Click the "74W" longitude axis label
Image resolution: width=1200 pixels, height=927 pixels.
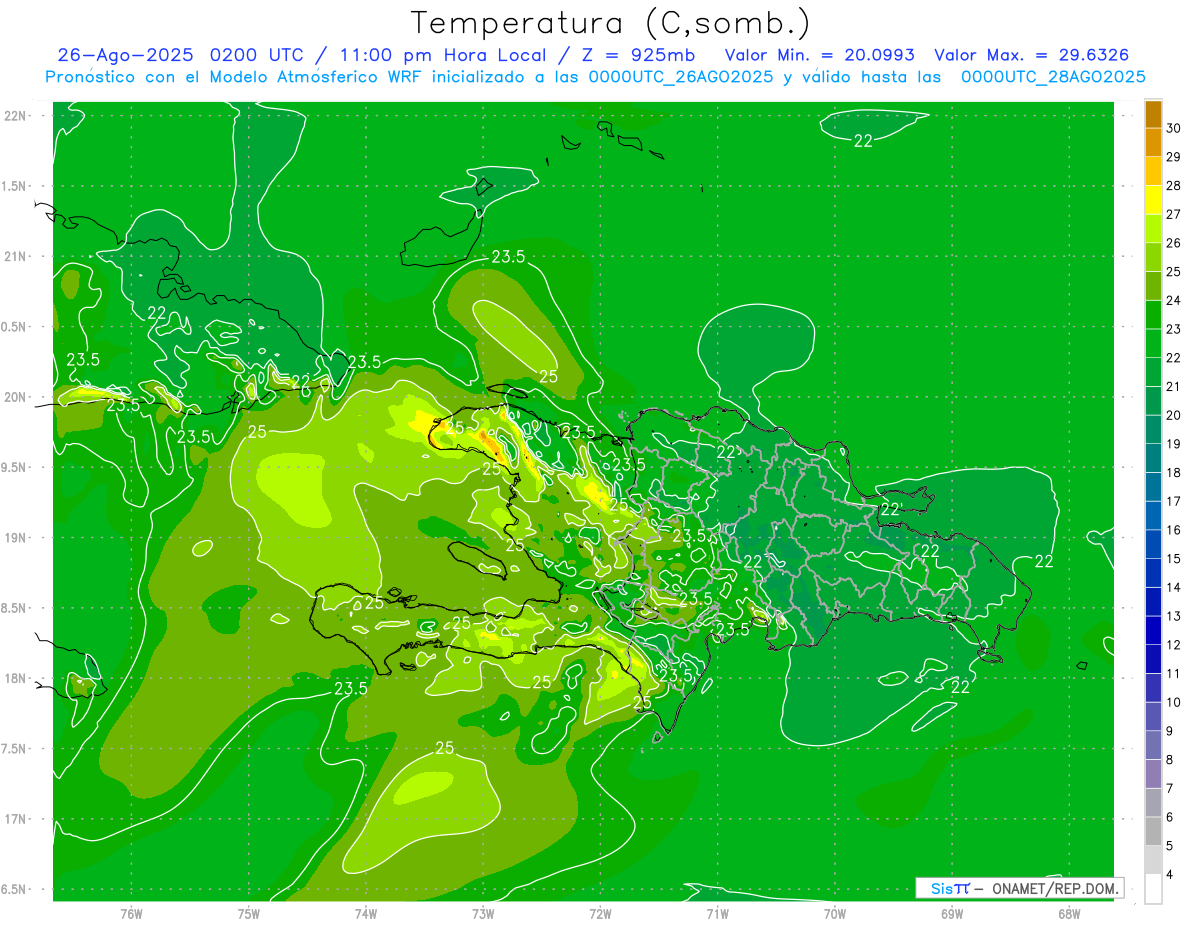(366, 913)
